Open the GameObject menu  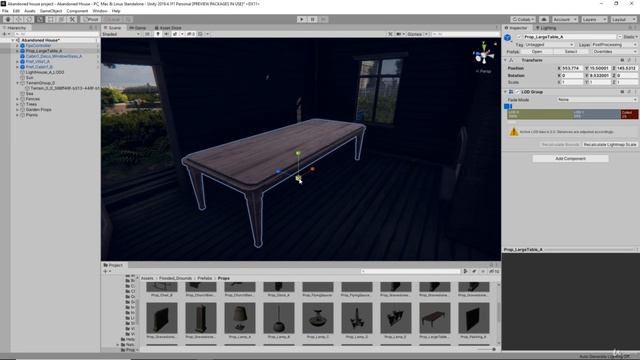(x=51, y=11)
